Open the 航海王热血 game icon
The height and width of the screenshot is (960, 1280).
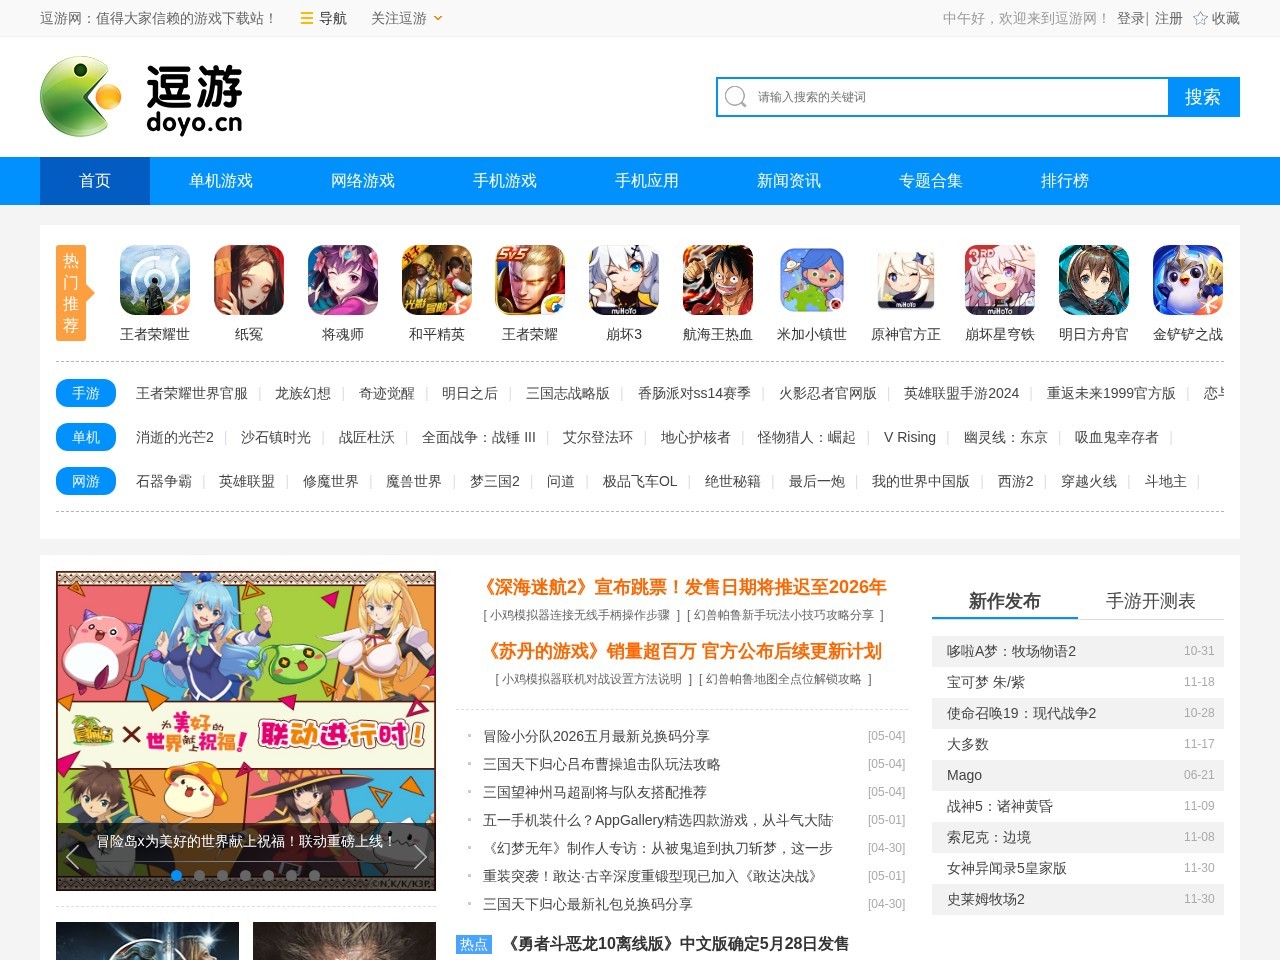coord(718,280)
